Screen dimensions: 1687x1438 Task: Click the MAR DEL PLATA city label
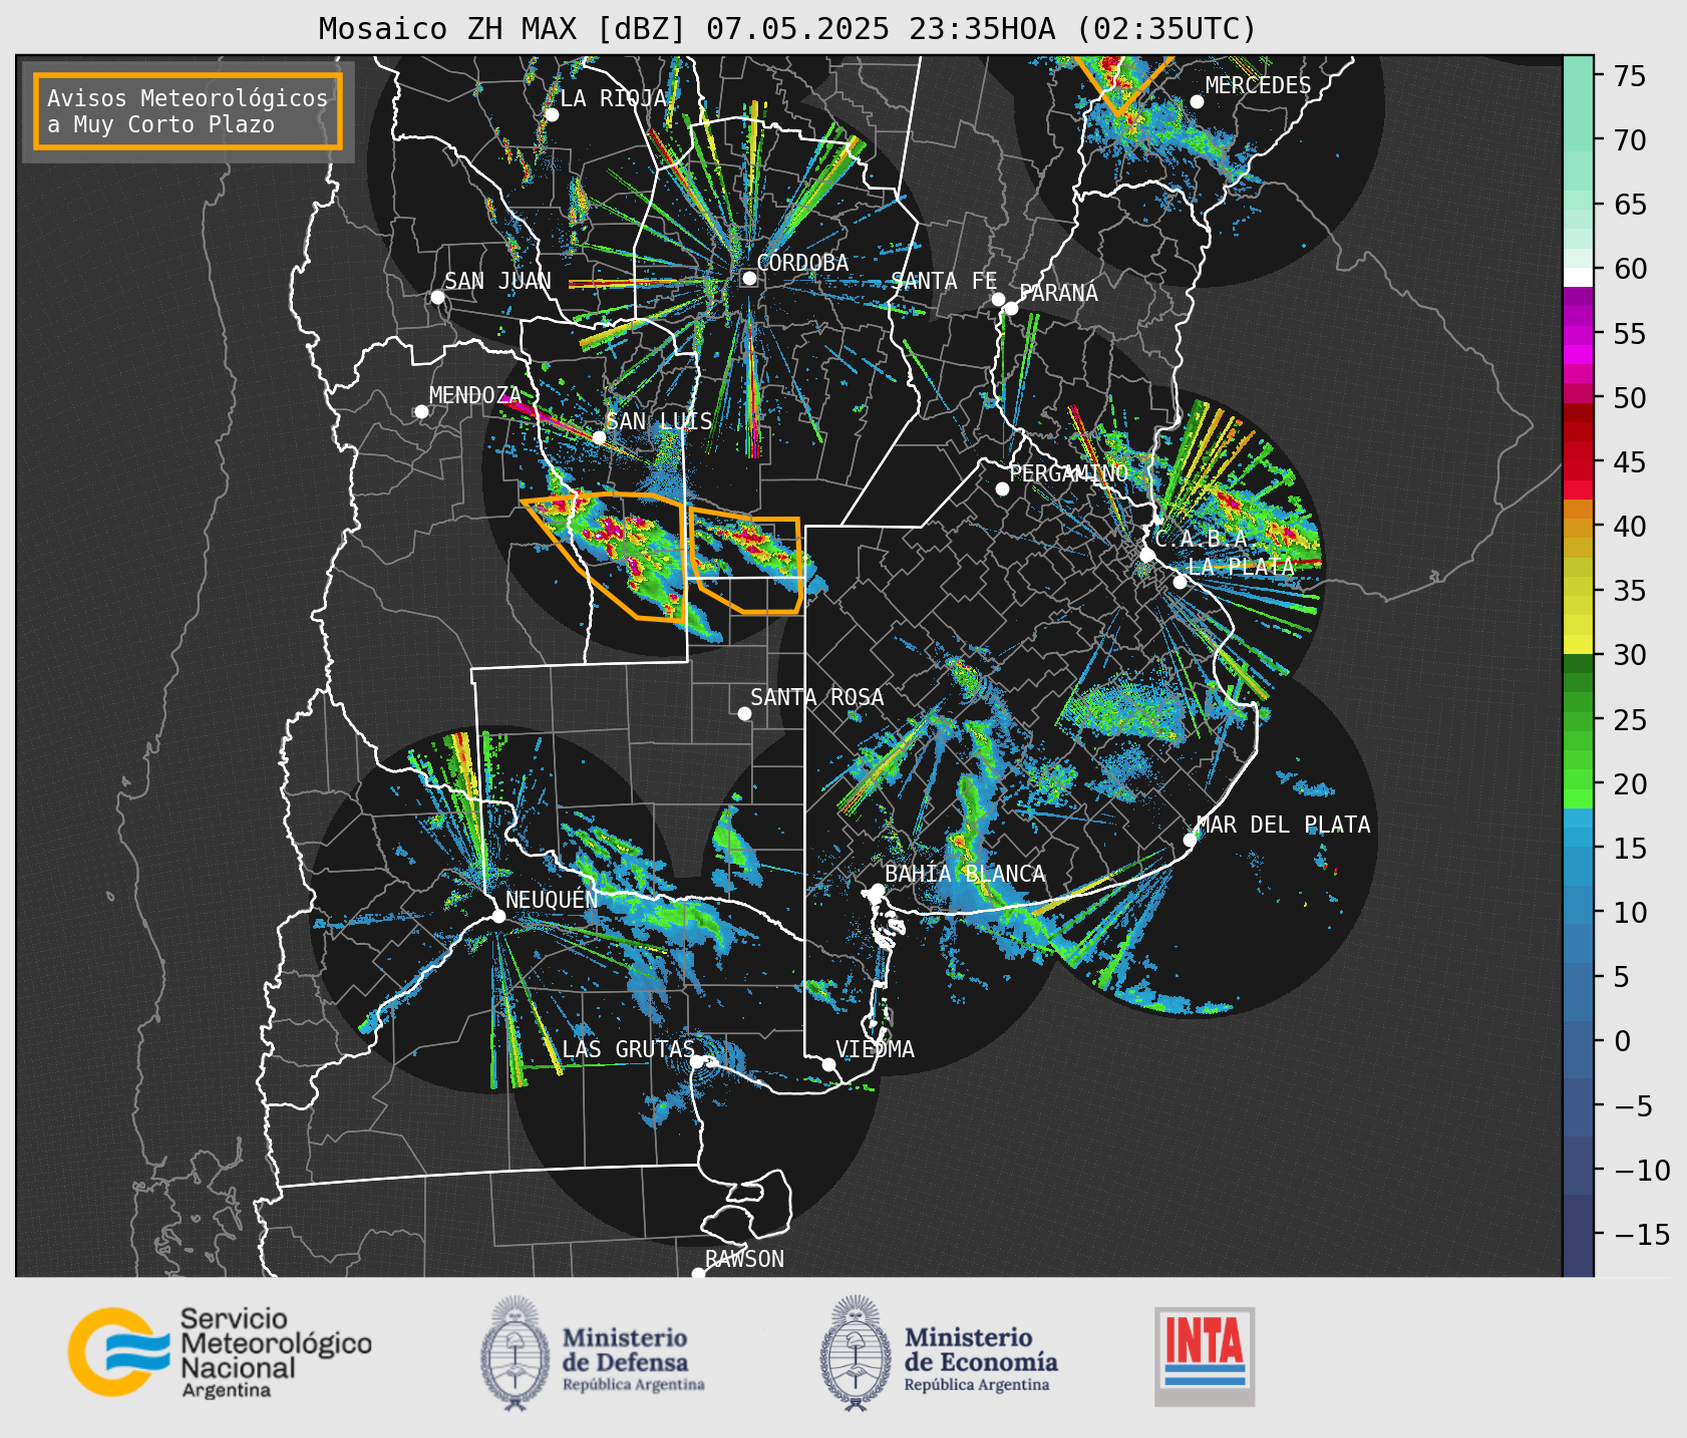[1283, 824]
